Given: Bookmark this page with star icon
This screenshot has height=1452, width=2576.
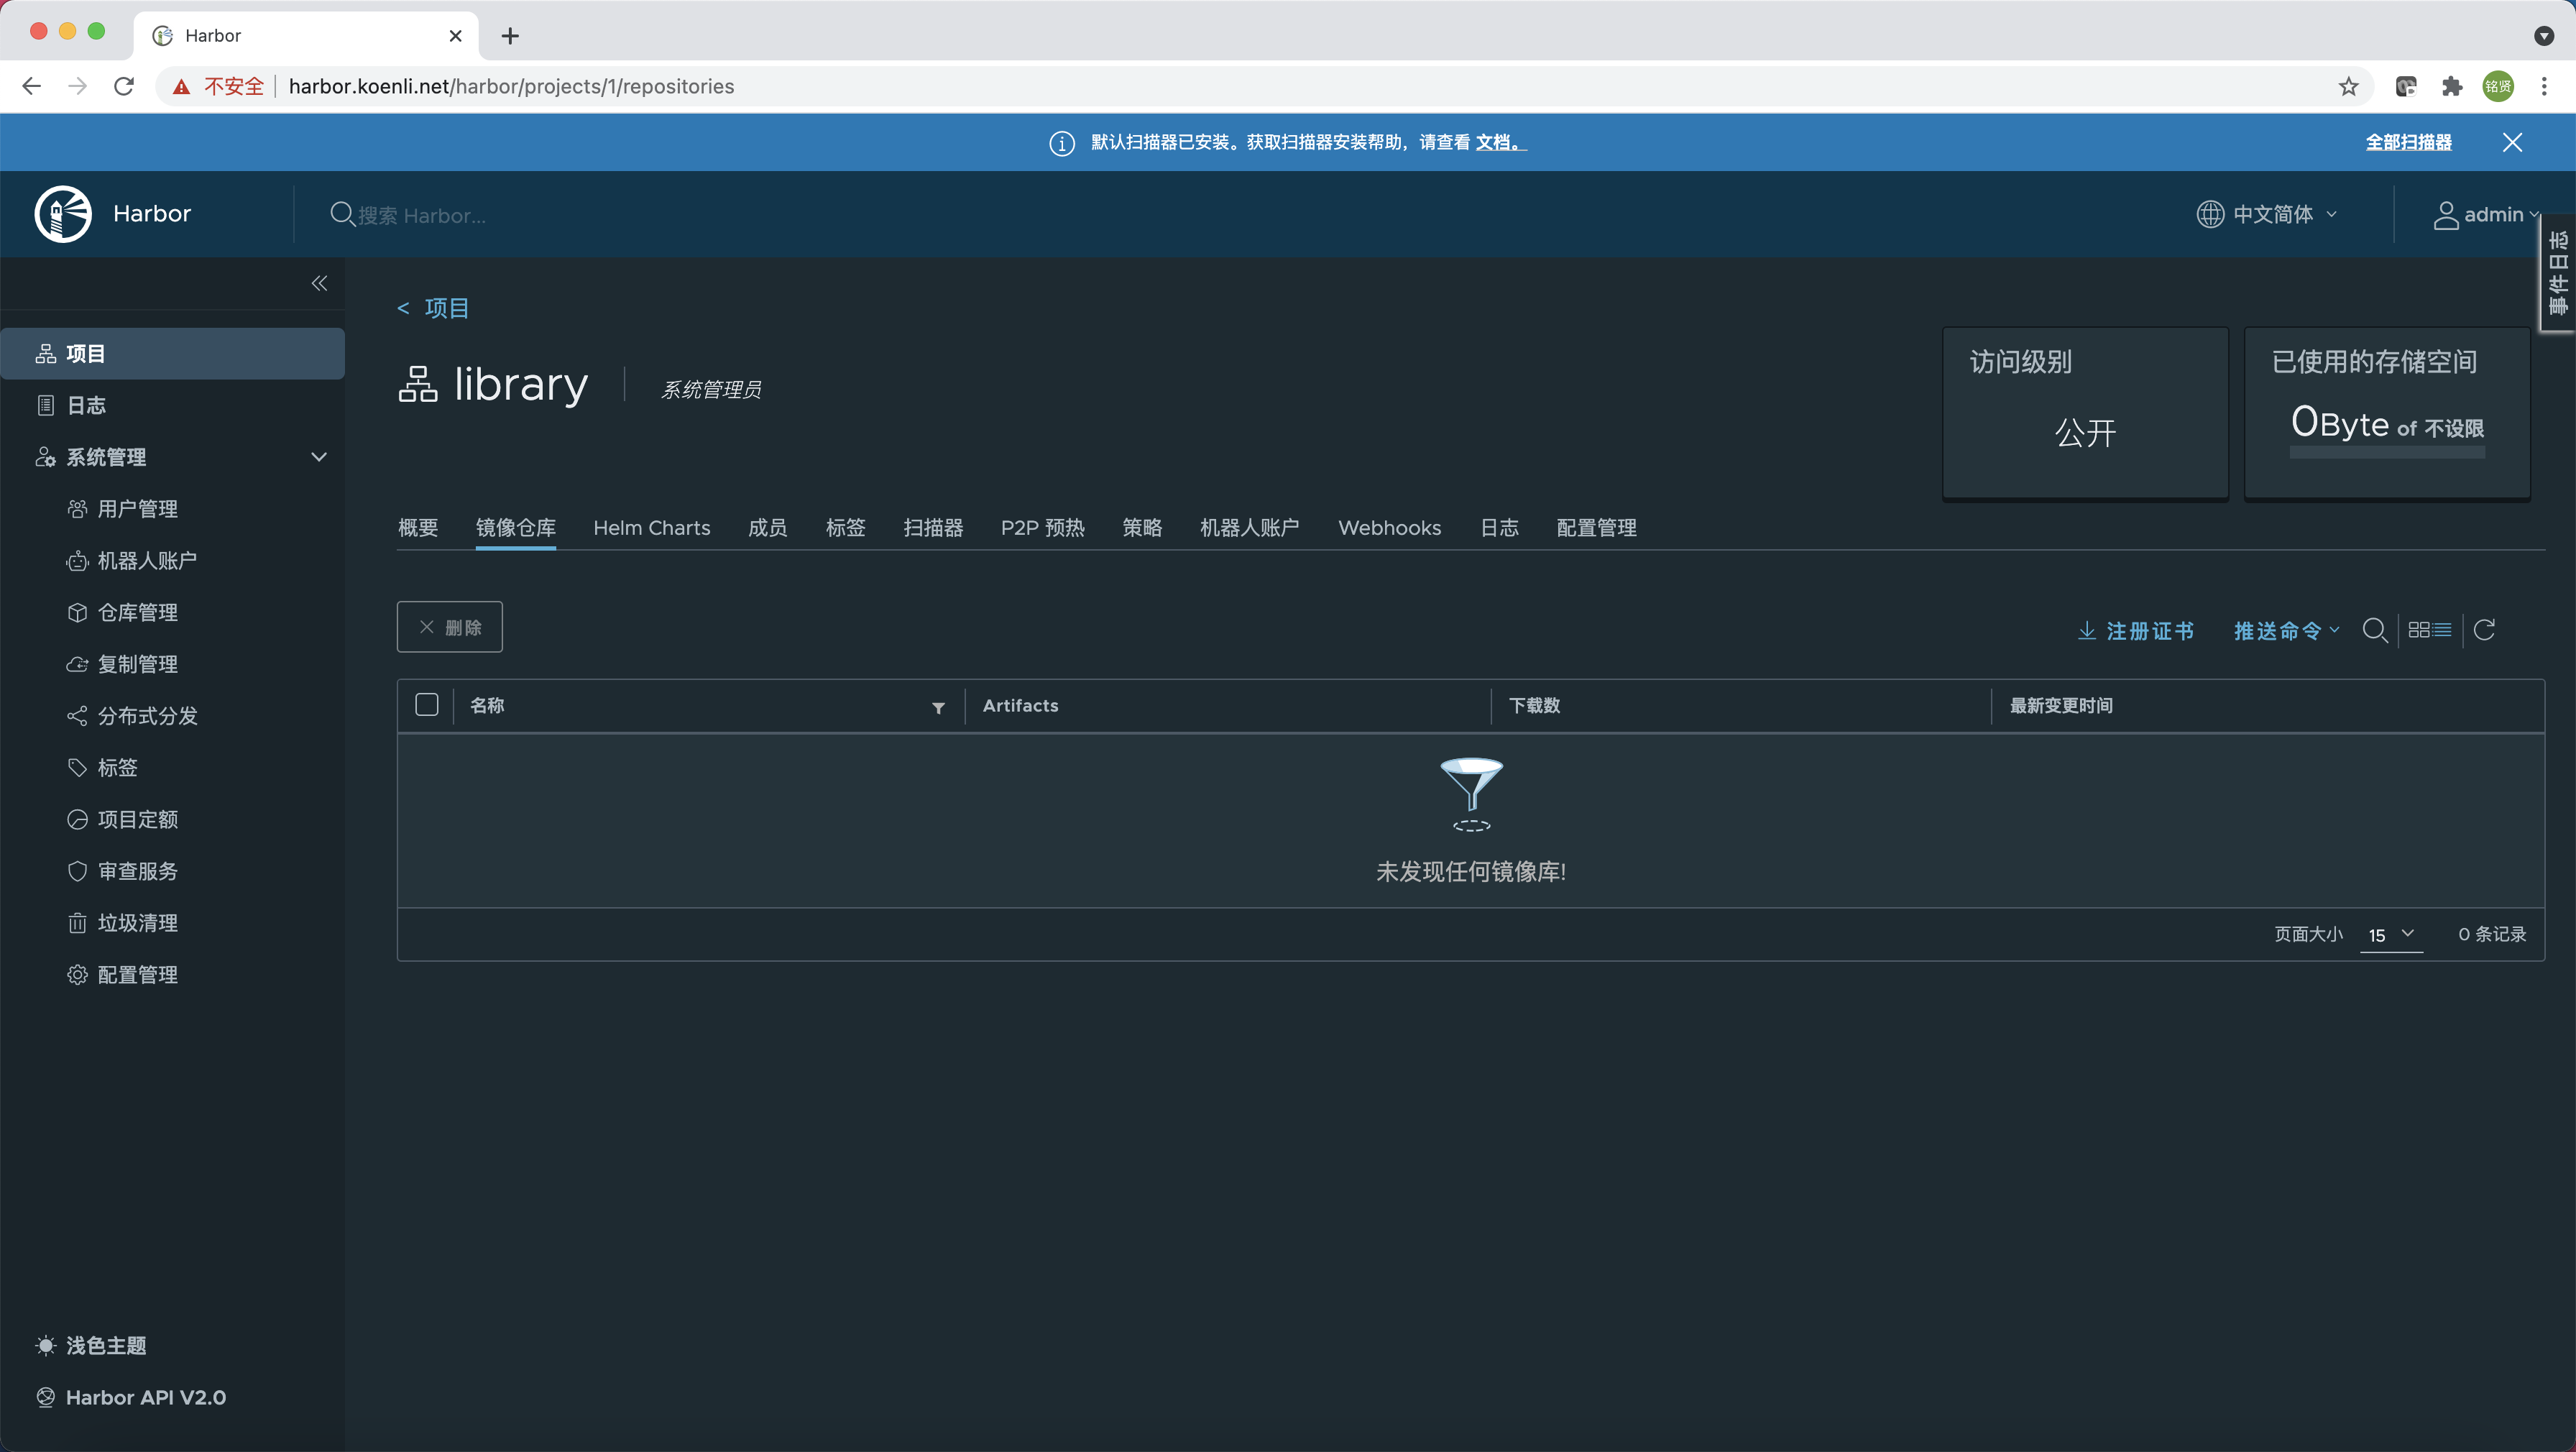Looking at the screenshot, I should (x=2348, y=87).
